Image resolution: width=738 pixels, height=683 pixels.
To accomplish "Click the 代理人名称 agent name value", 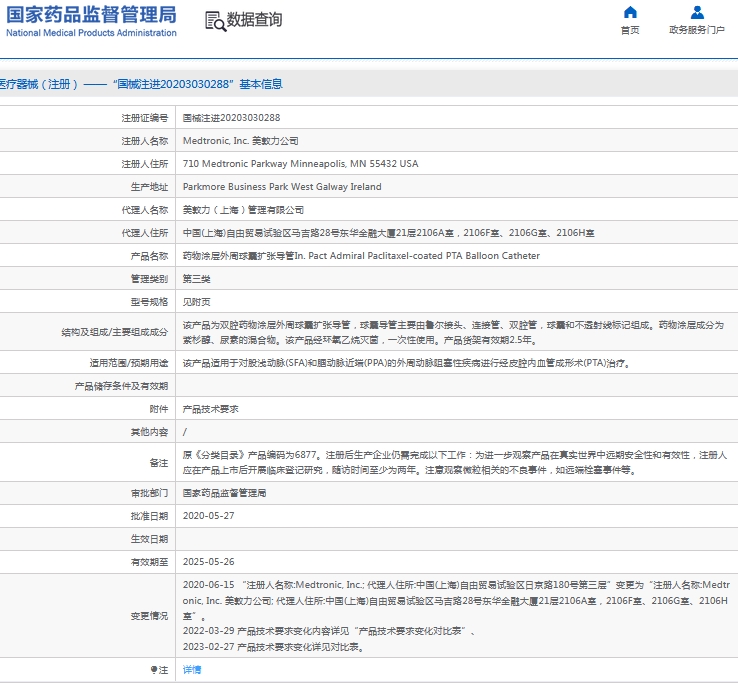I will (243, 210).
